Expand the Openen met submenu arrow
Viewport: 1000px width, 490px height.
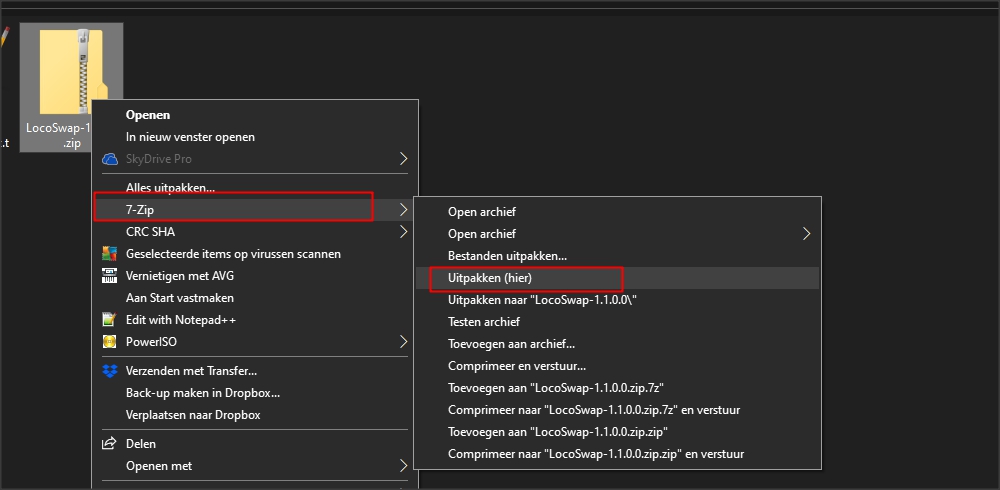click(x=403, y=465)
